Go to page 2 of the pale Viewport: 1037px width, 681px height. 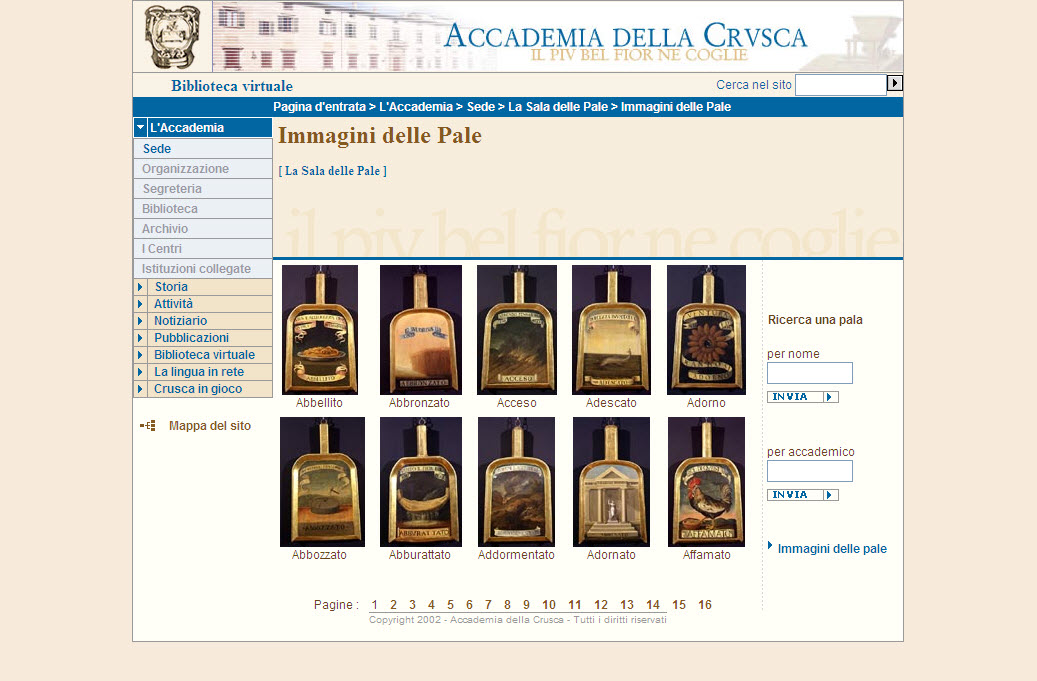tap(394, 605)
